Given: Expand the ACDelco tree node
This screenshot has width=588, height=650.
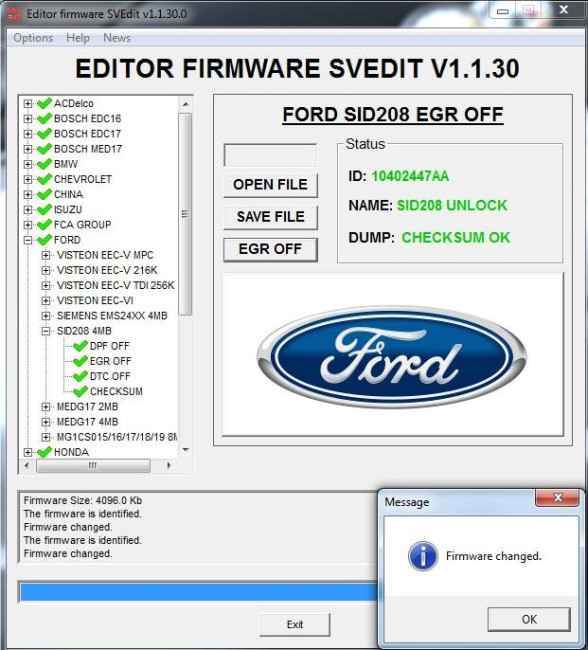Looking at the screenshot, I should coord(28,103).
